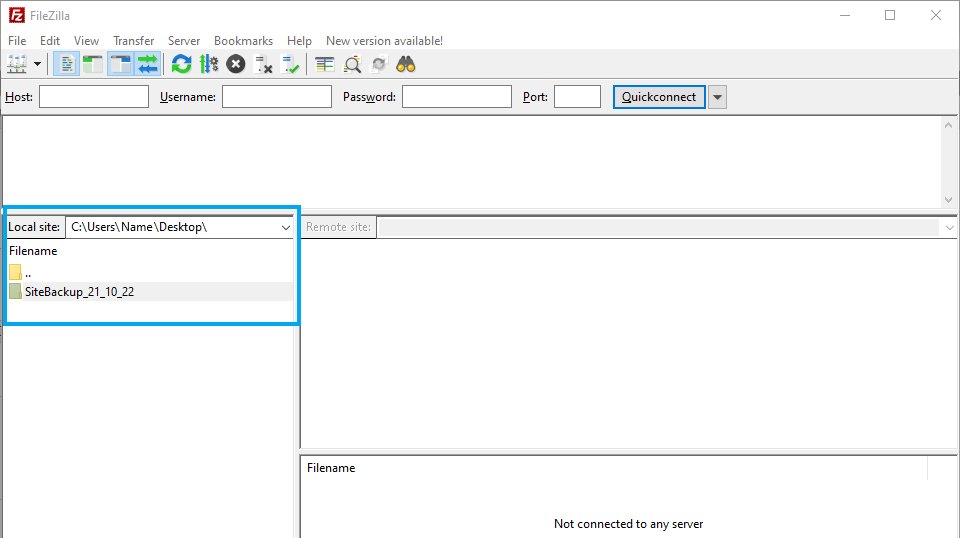This screenshot has width=960, height=538.
Task: Open directory listing filters dialog
Action: [x=324, y=64]
